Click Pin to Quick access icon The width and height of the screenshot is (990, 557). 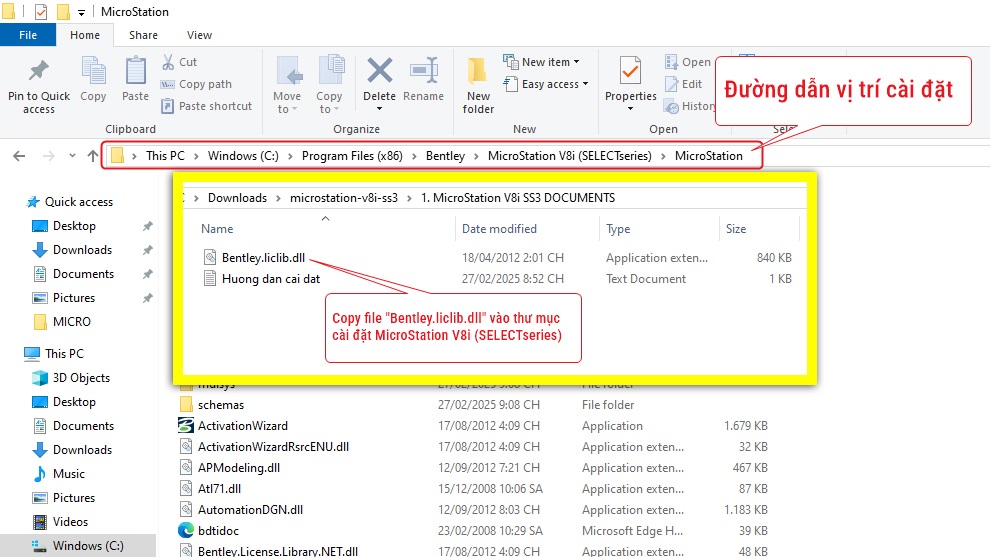tap(39, 71)
